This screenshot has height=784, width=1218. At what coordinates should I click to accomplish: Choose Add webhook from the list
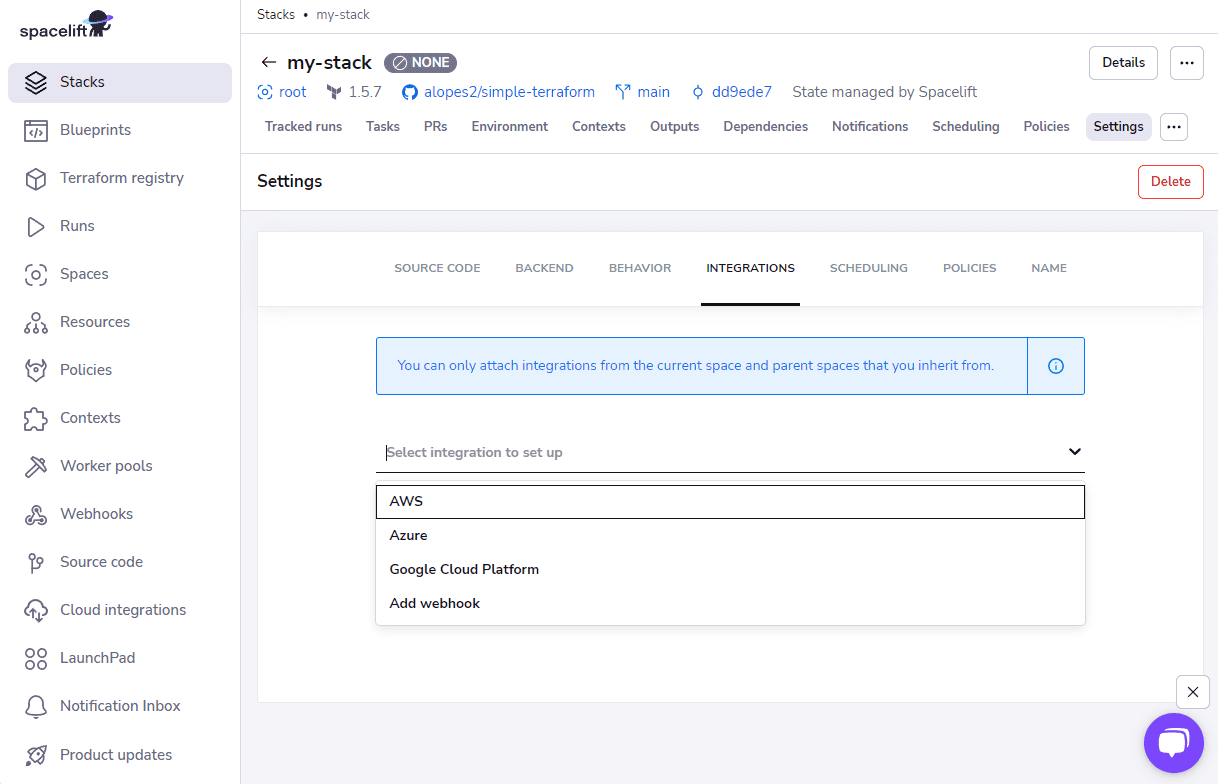coord(730,604)
